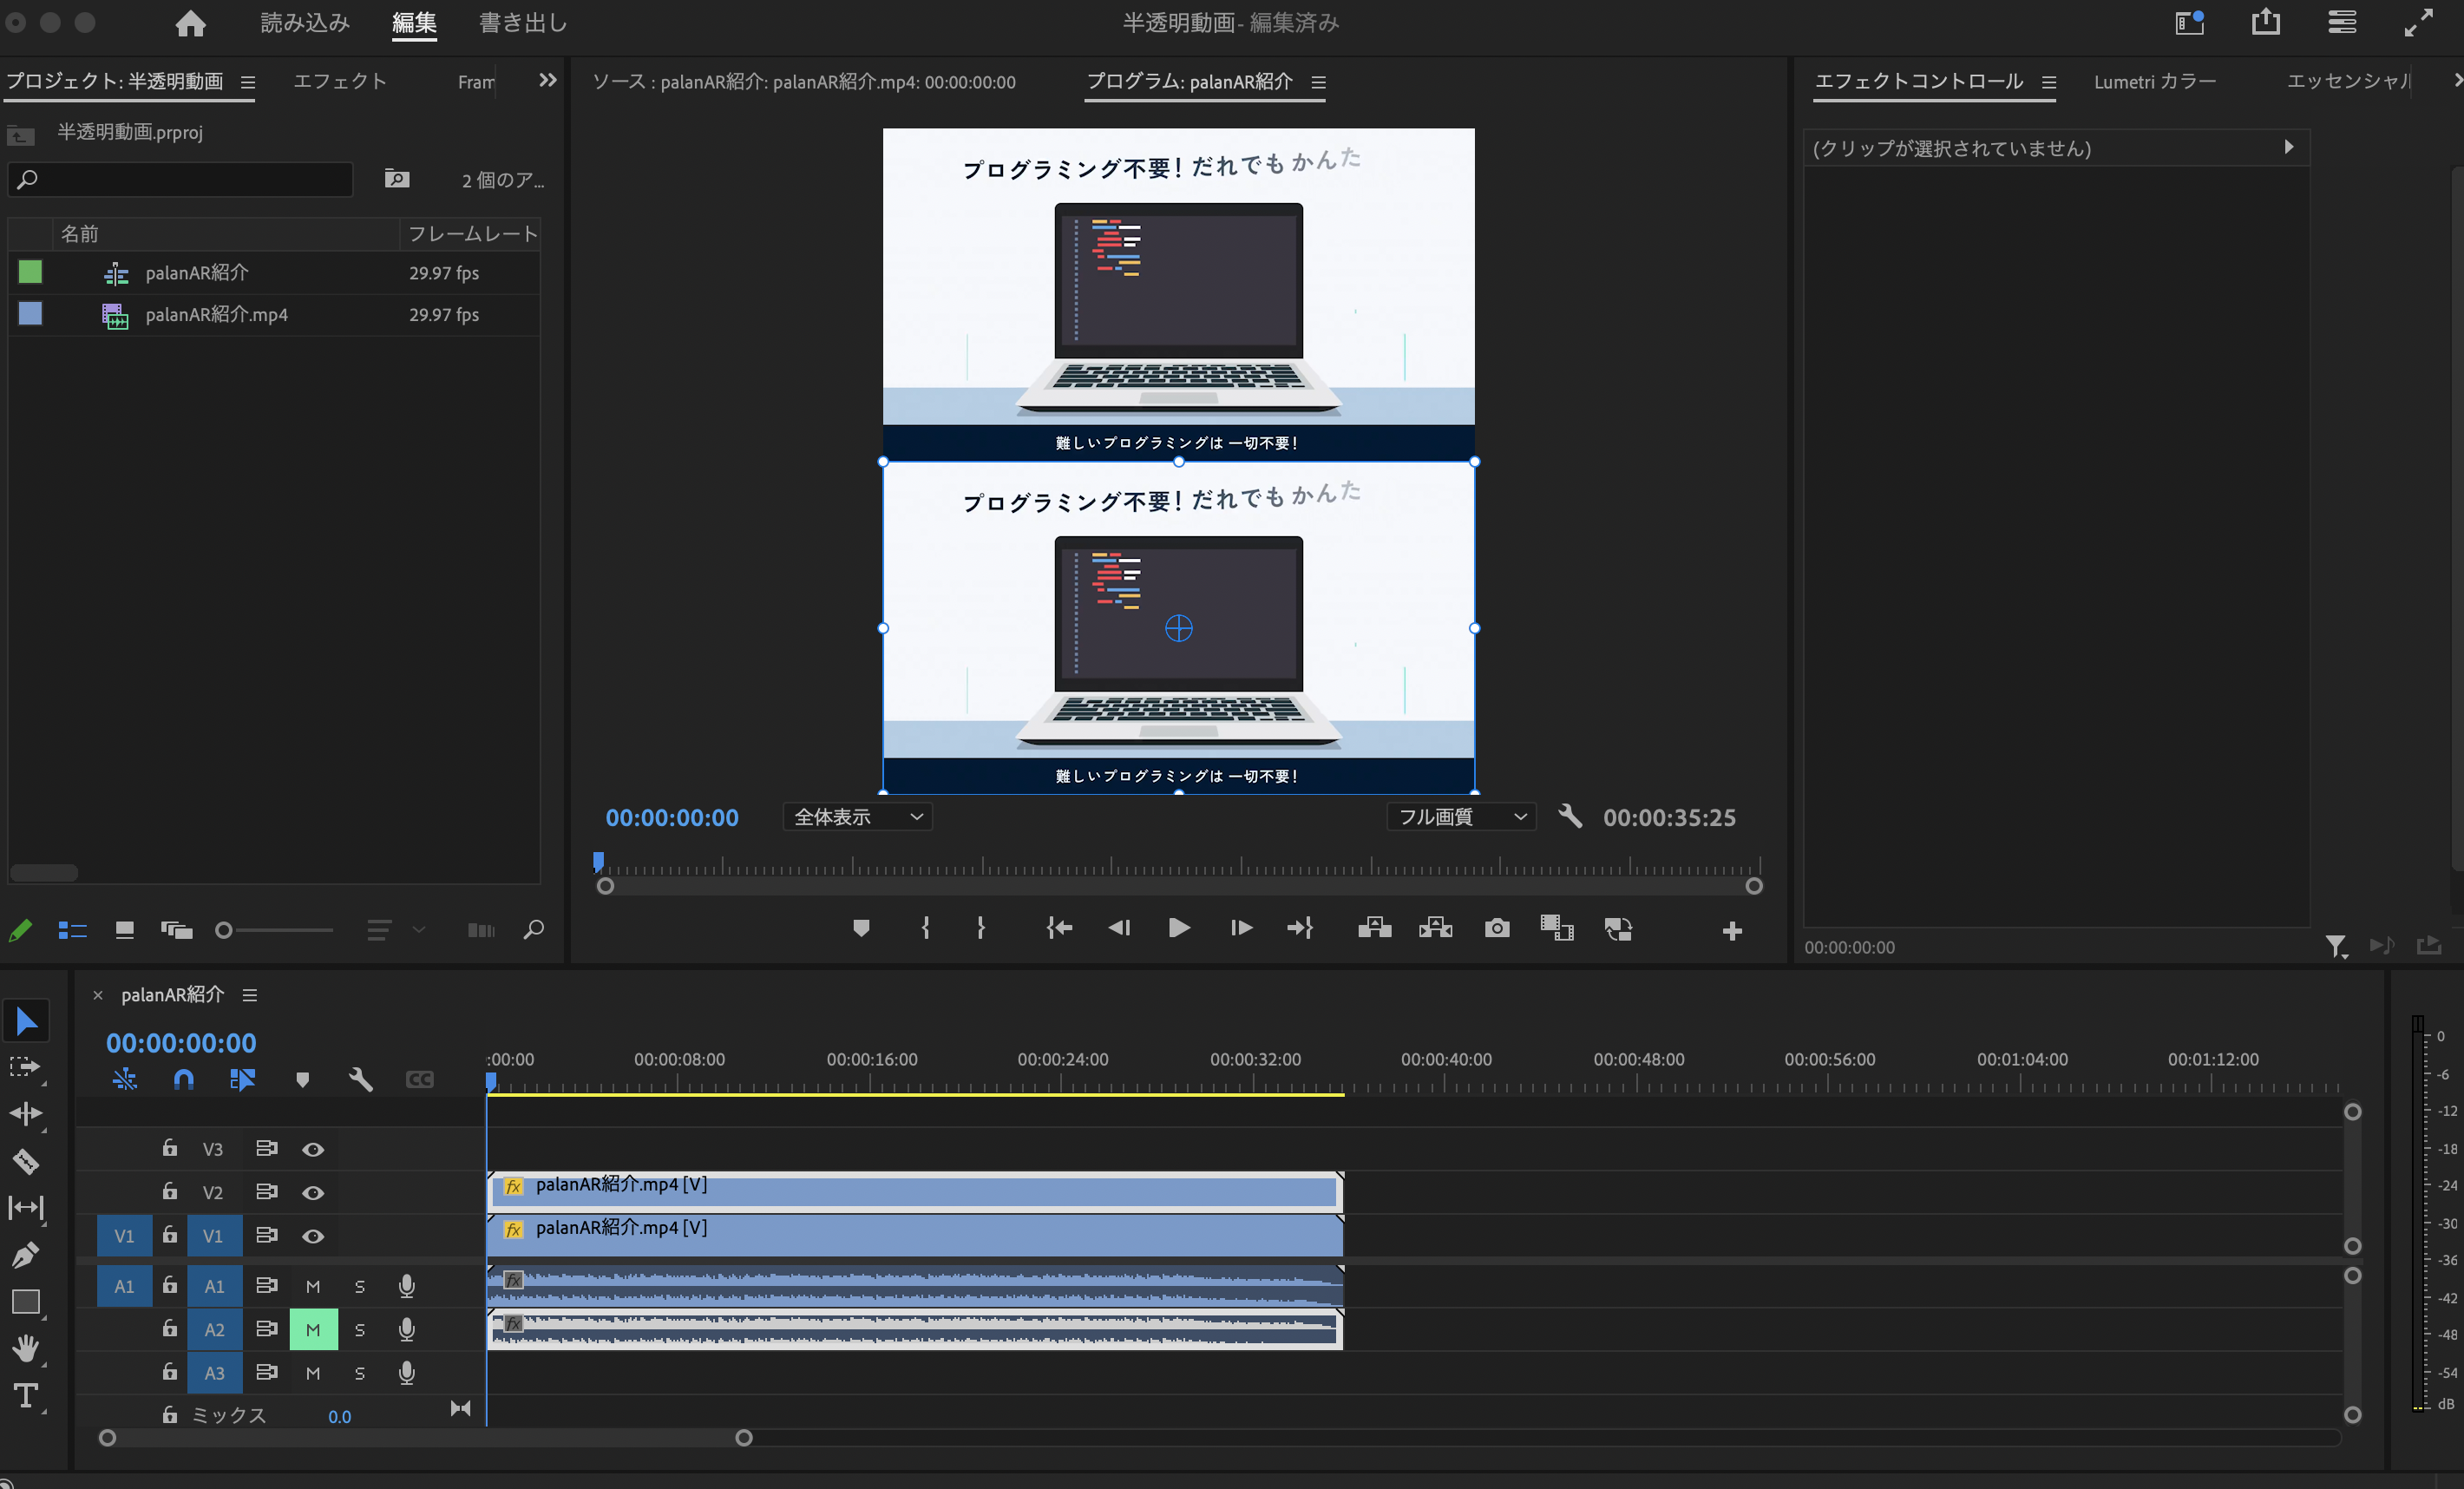Screen dimensions: 2464x1489
Task: Click the green label swatch for palanAR紹介
Action: coord(31,272)
